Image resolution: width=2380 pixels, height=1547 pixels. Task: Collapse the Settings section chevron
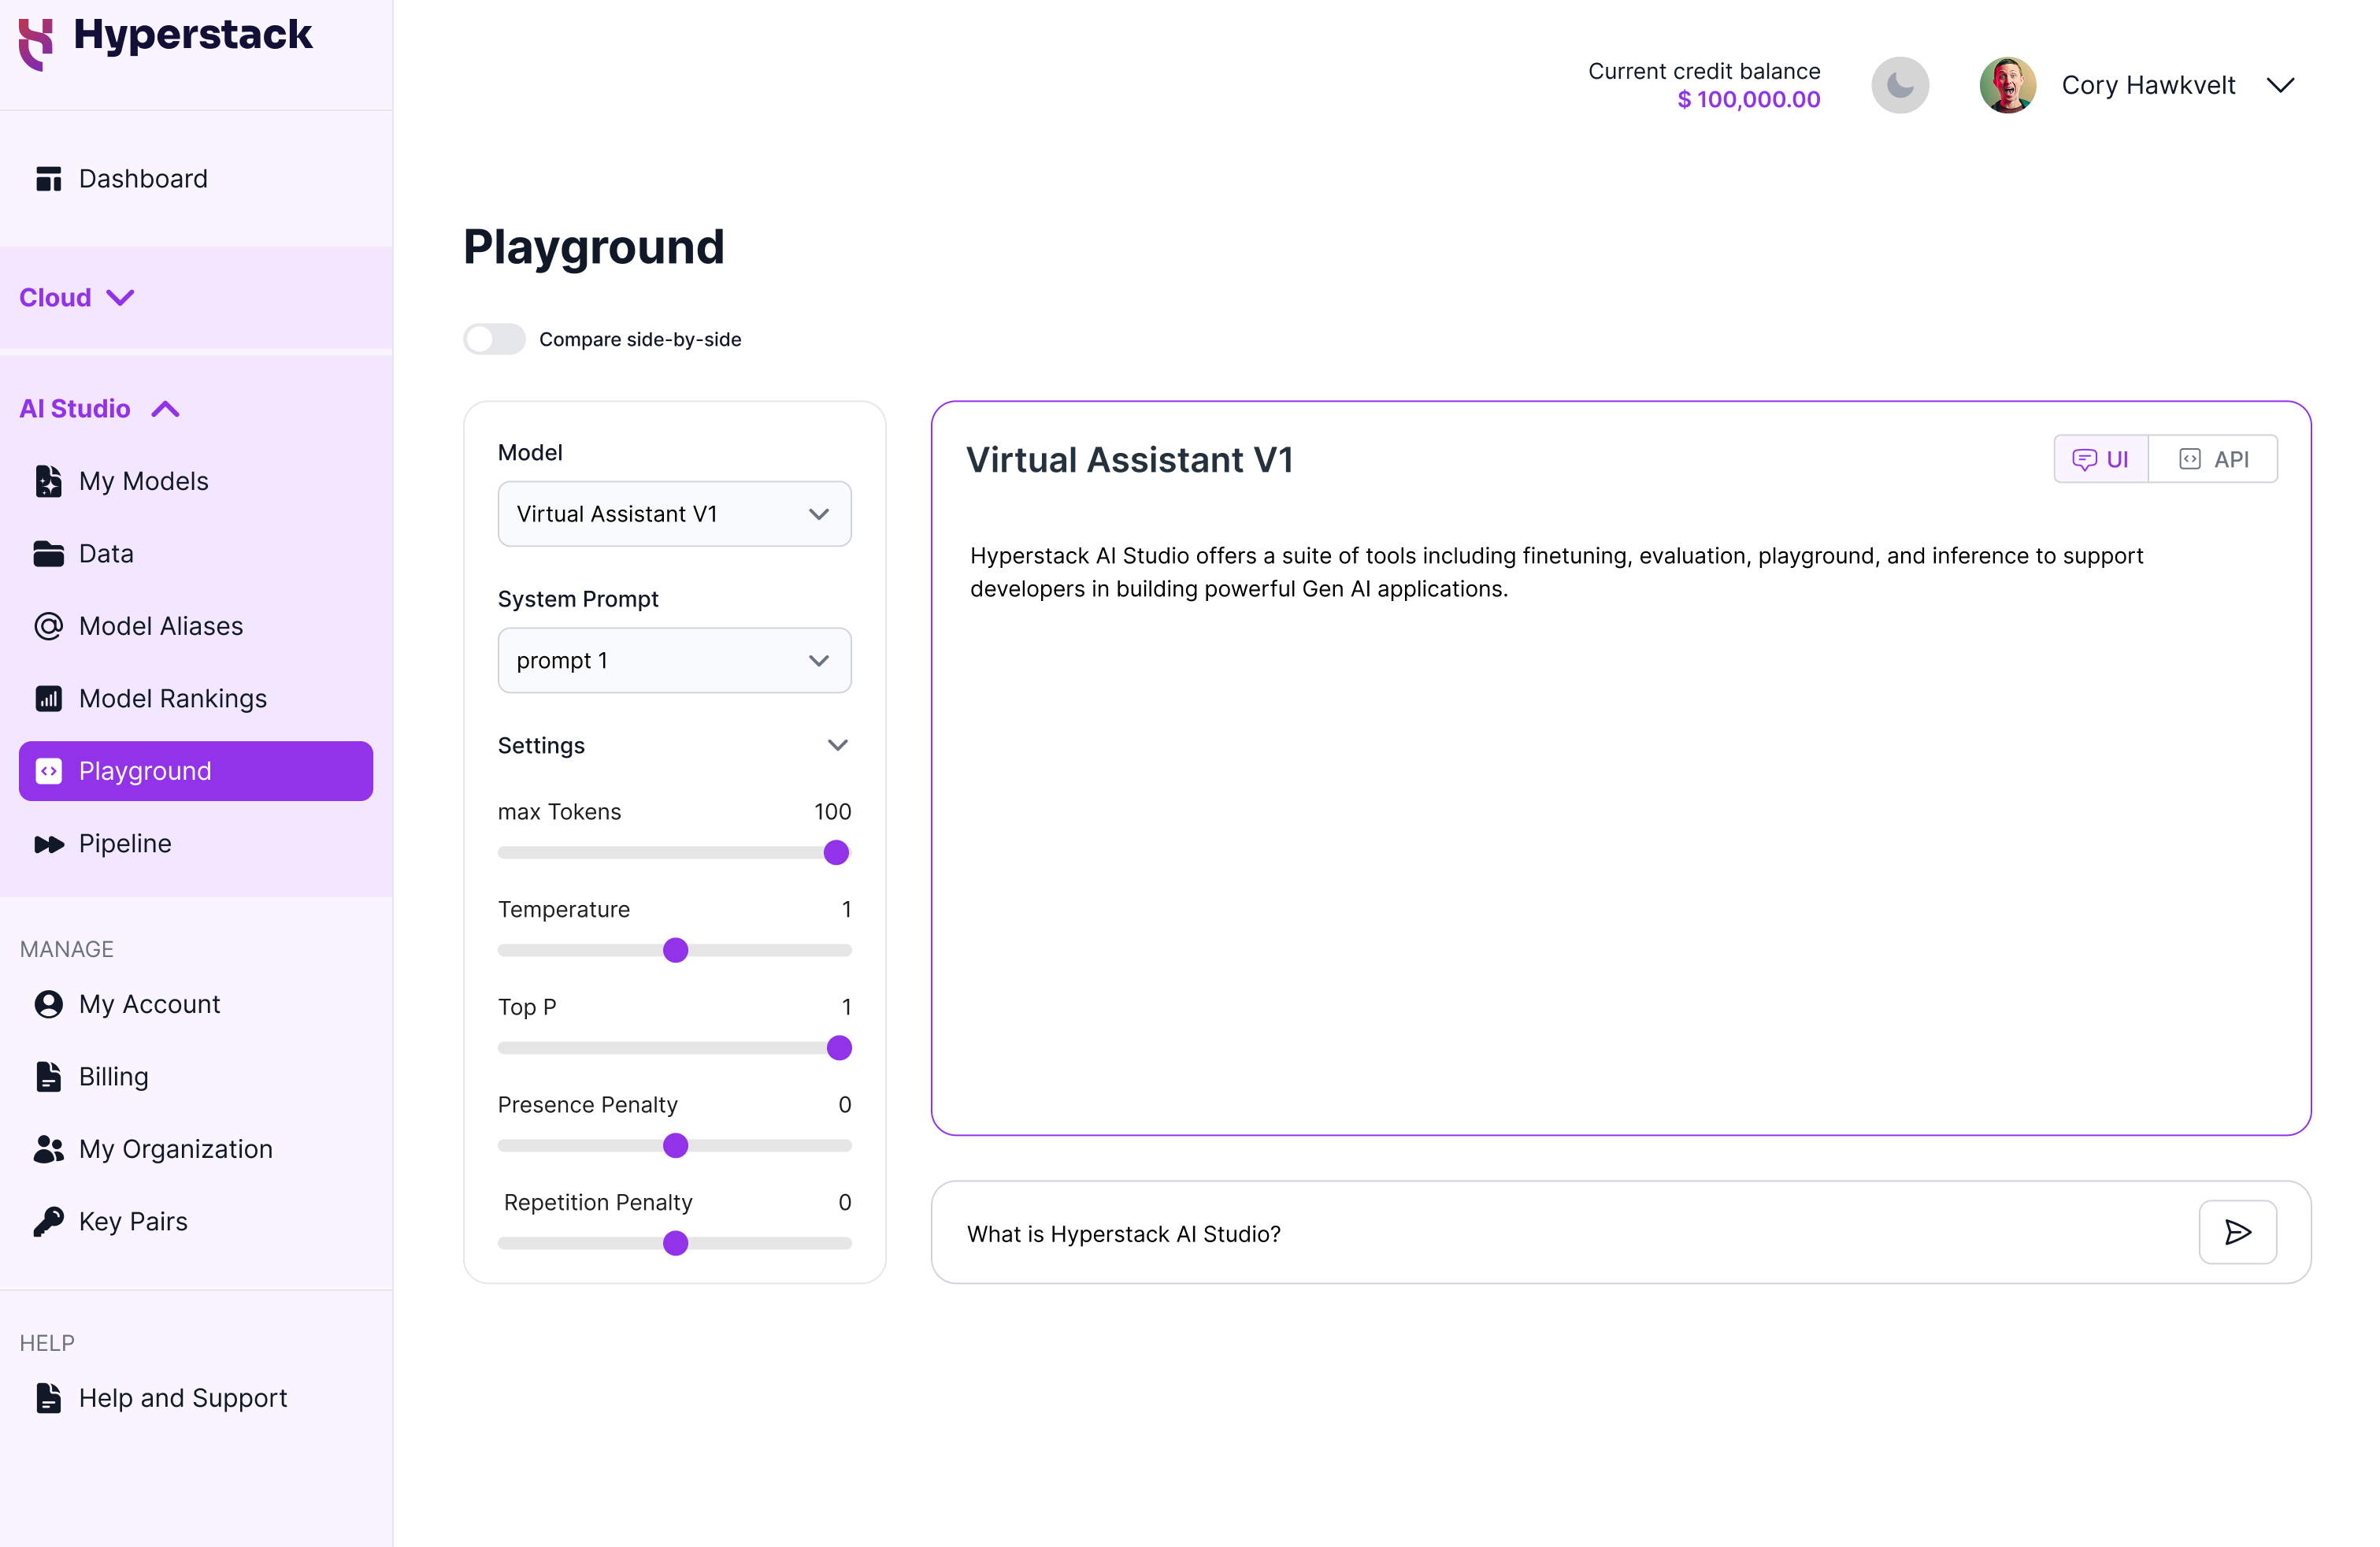838,745
